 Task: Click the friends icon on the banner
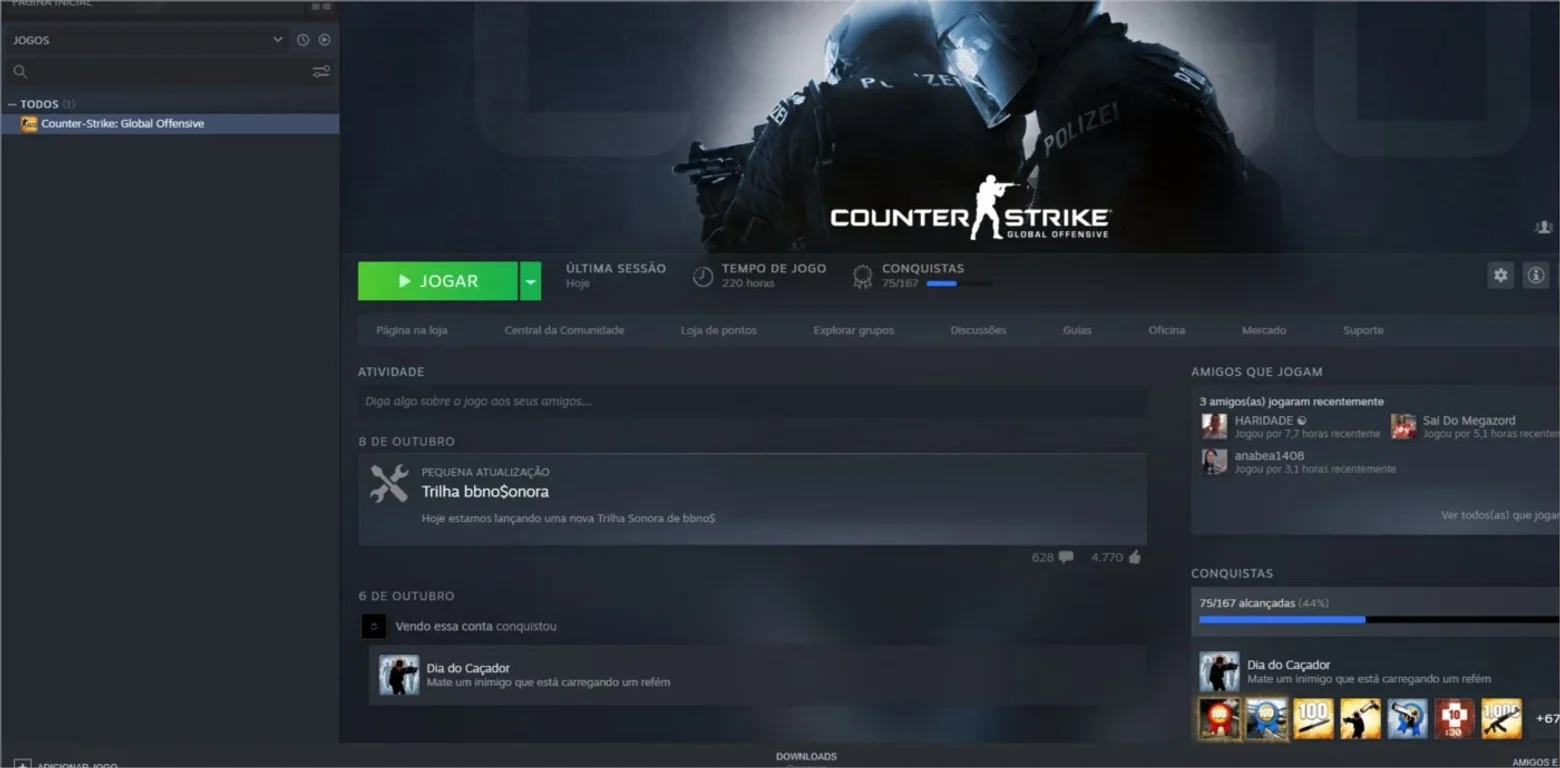pyautogui.click(x=1544, y=228)
